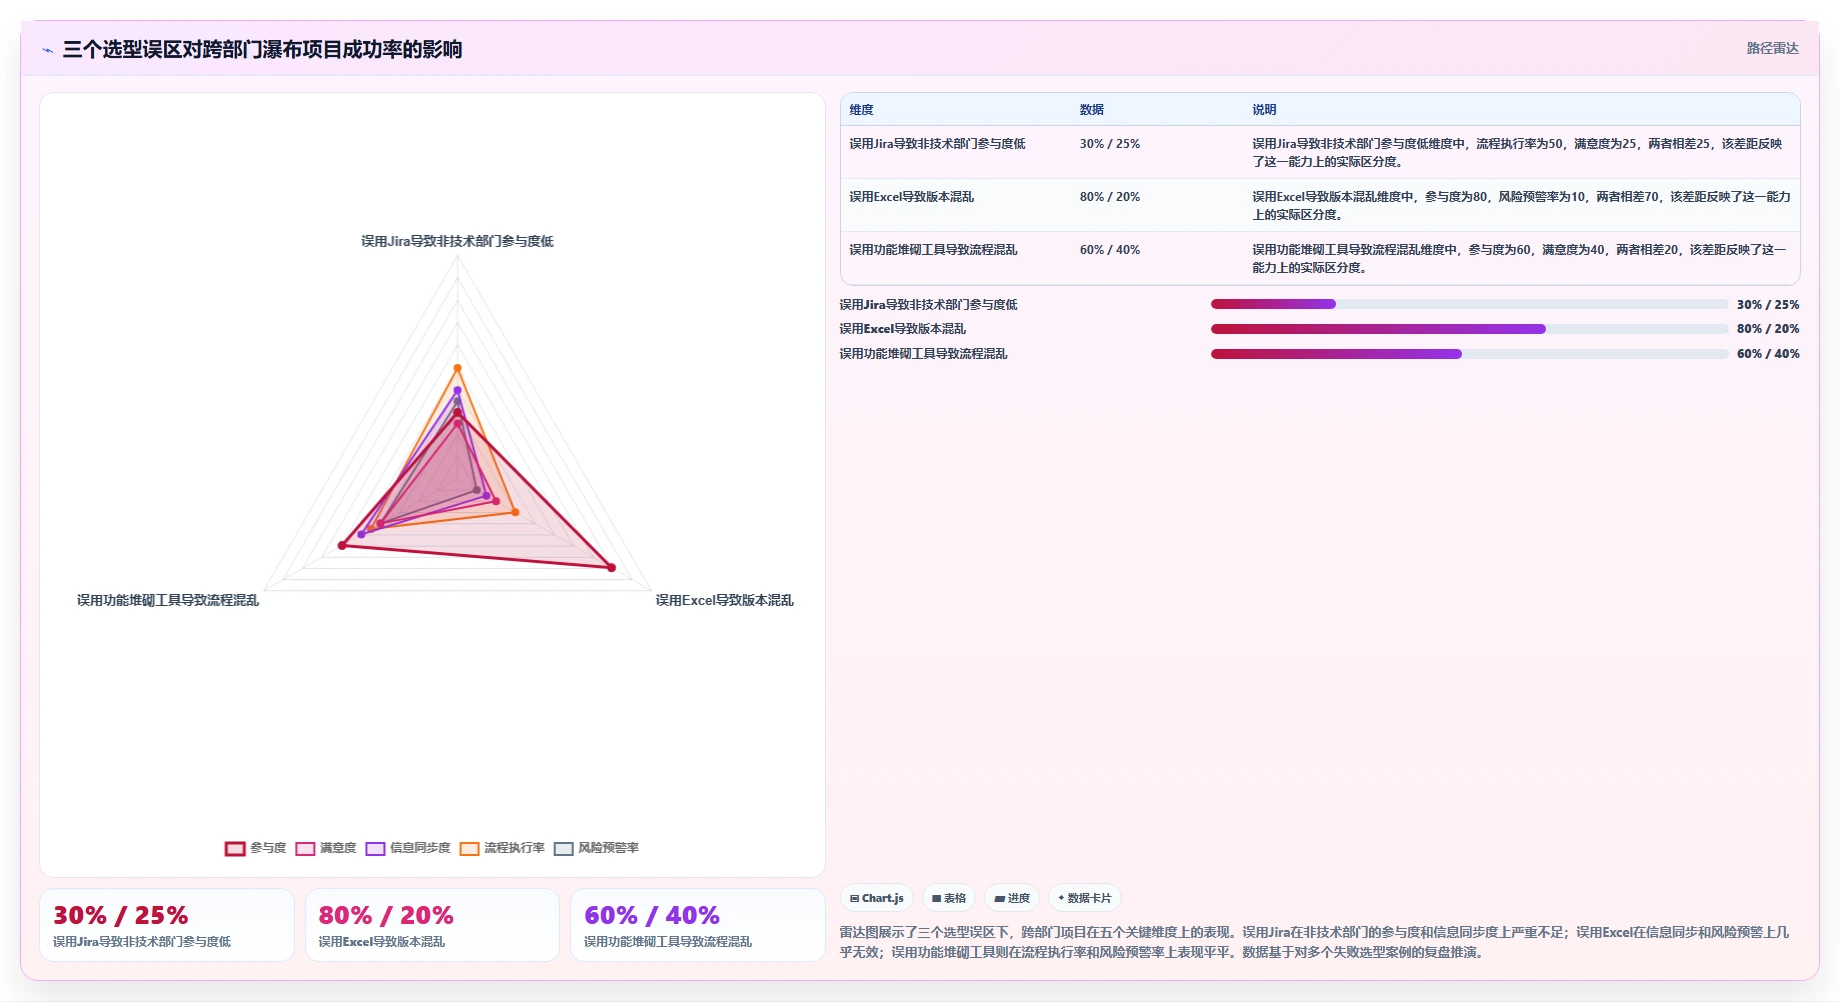
Task: Select the 60% / 40% data card
Action: 698,925
